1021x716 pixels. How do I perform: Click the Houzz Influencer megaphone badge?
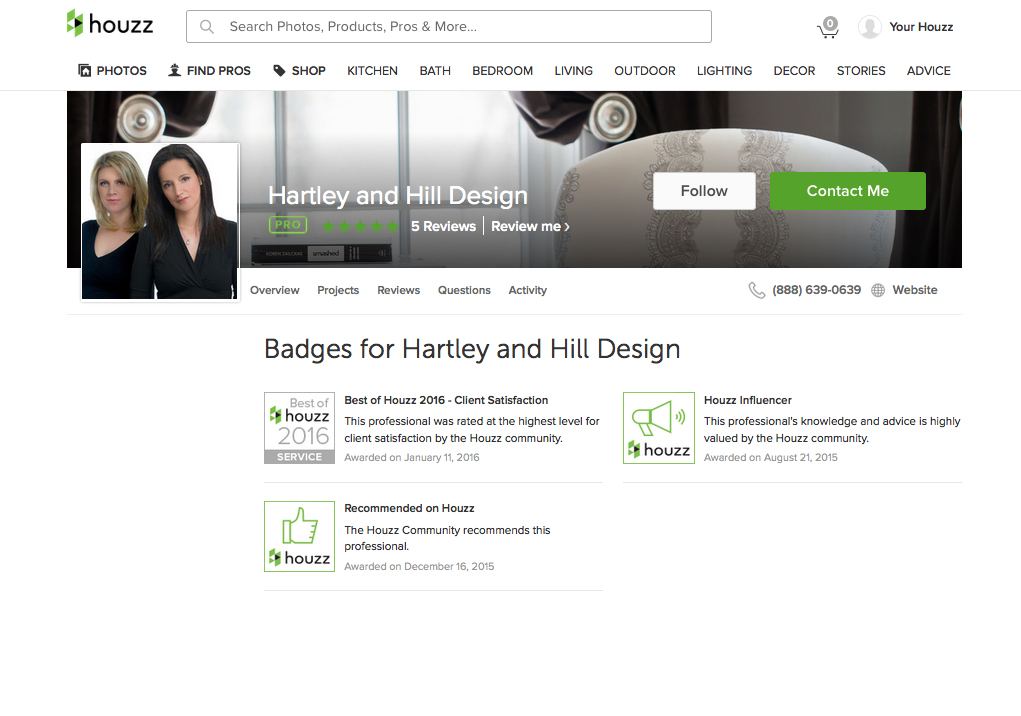658,428
